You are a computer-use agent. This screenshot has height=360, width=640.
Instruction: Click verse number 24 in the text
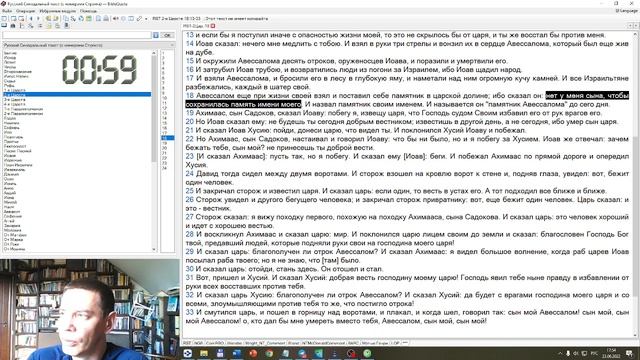(x=189, y=174)
